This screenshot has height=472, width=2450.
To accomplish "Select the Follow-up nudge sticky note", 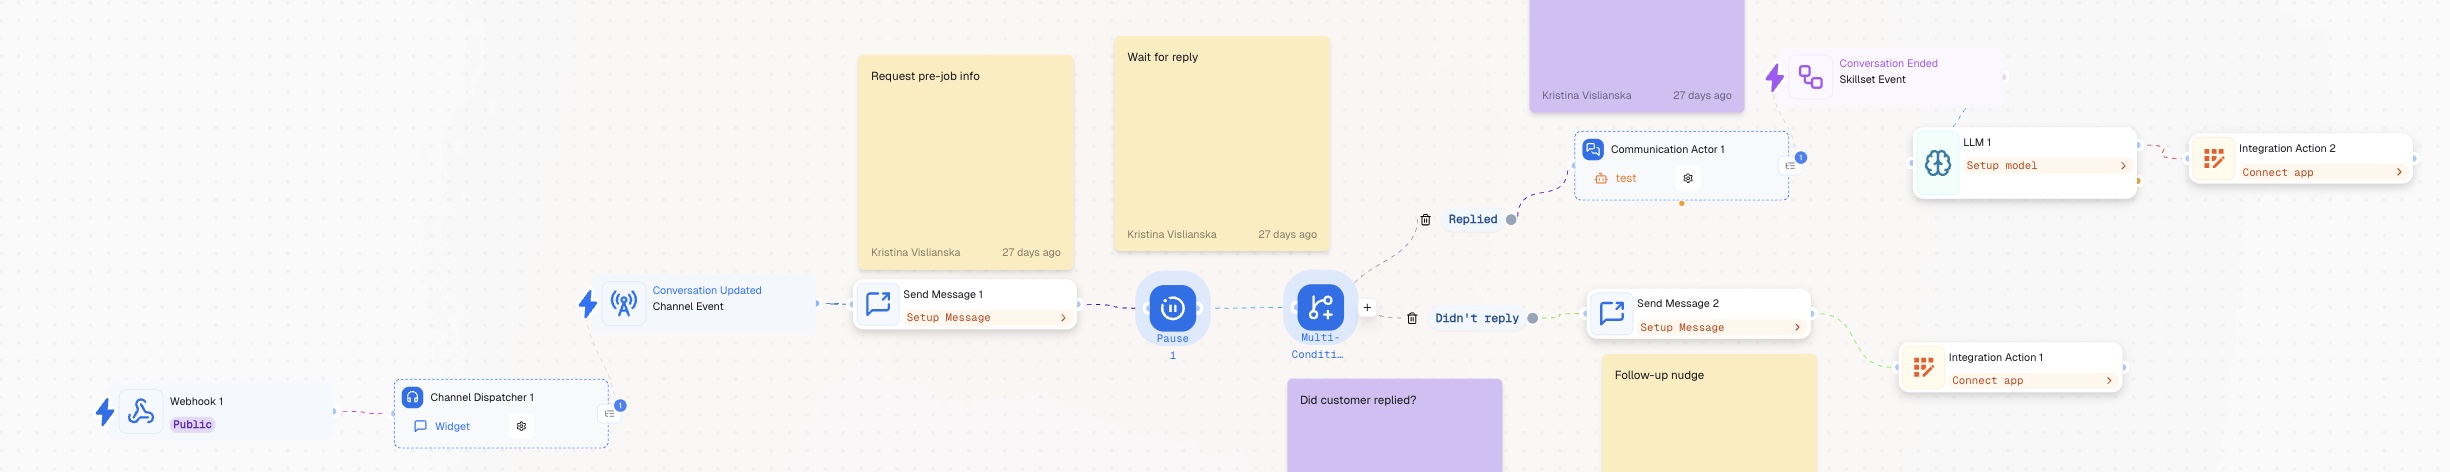I will pyautogui.click(x=1709, y=413).
